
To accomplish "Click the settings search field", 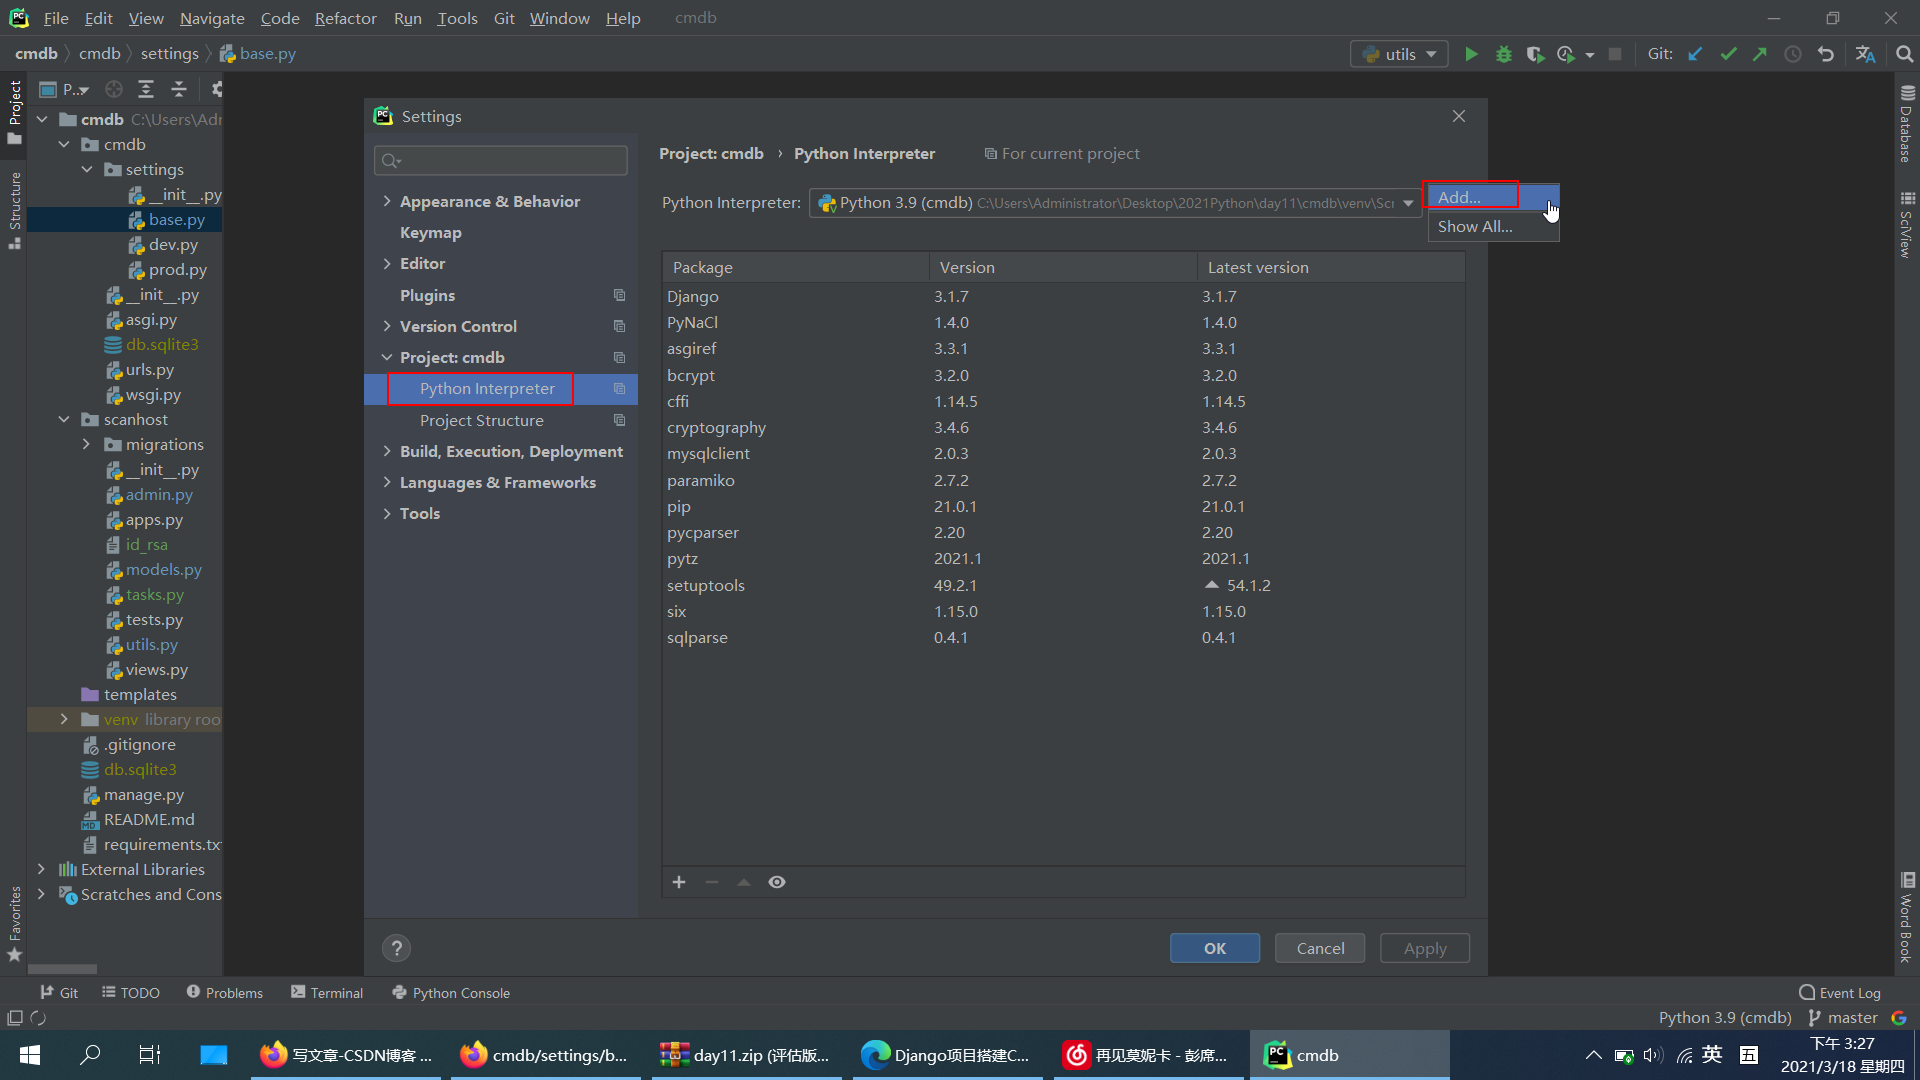I will click(501, 160).
